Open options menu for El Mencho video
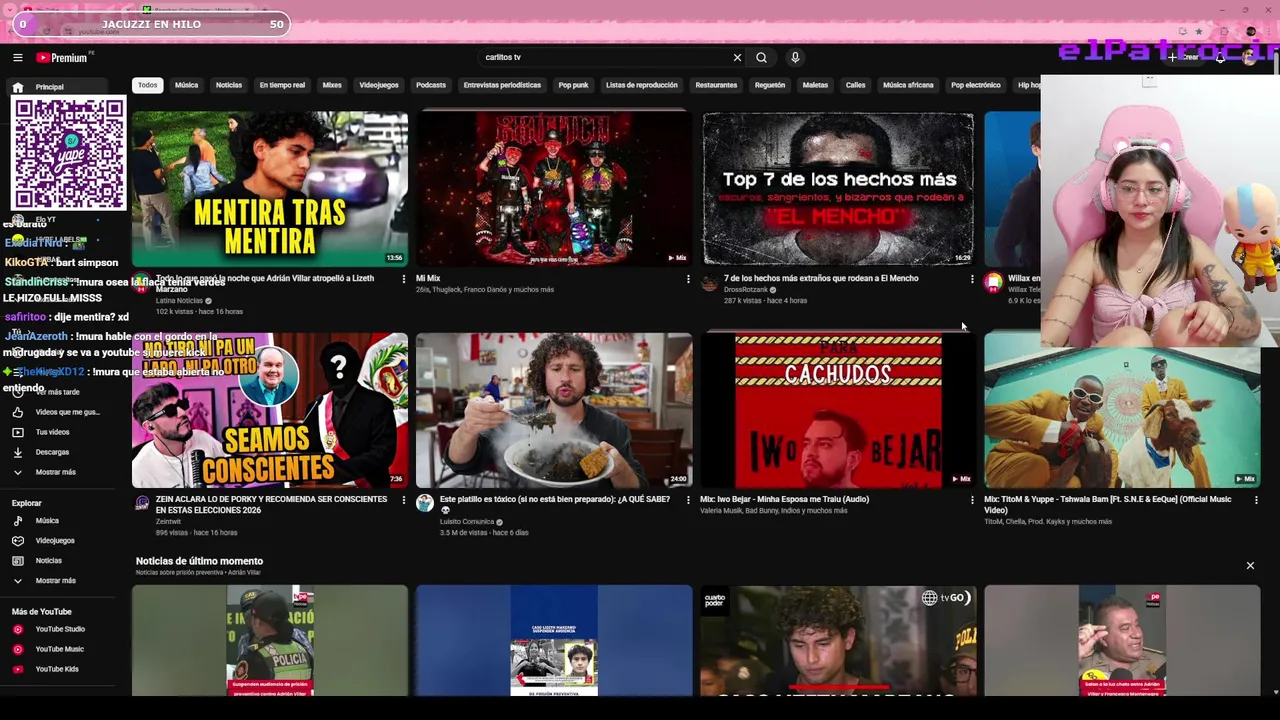 click(x=972, y=279)
